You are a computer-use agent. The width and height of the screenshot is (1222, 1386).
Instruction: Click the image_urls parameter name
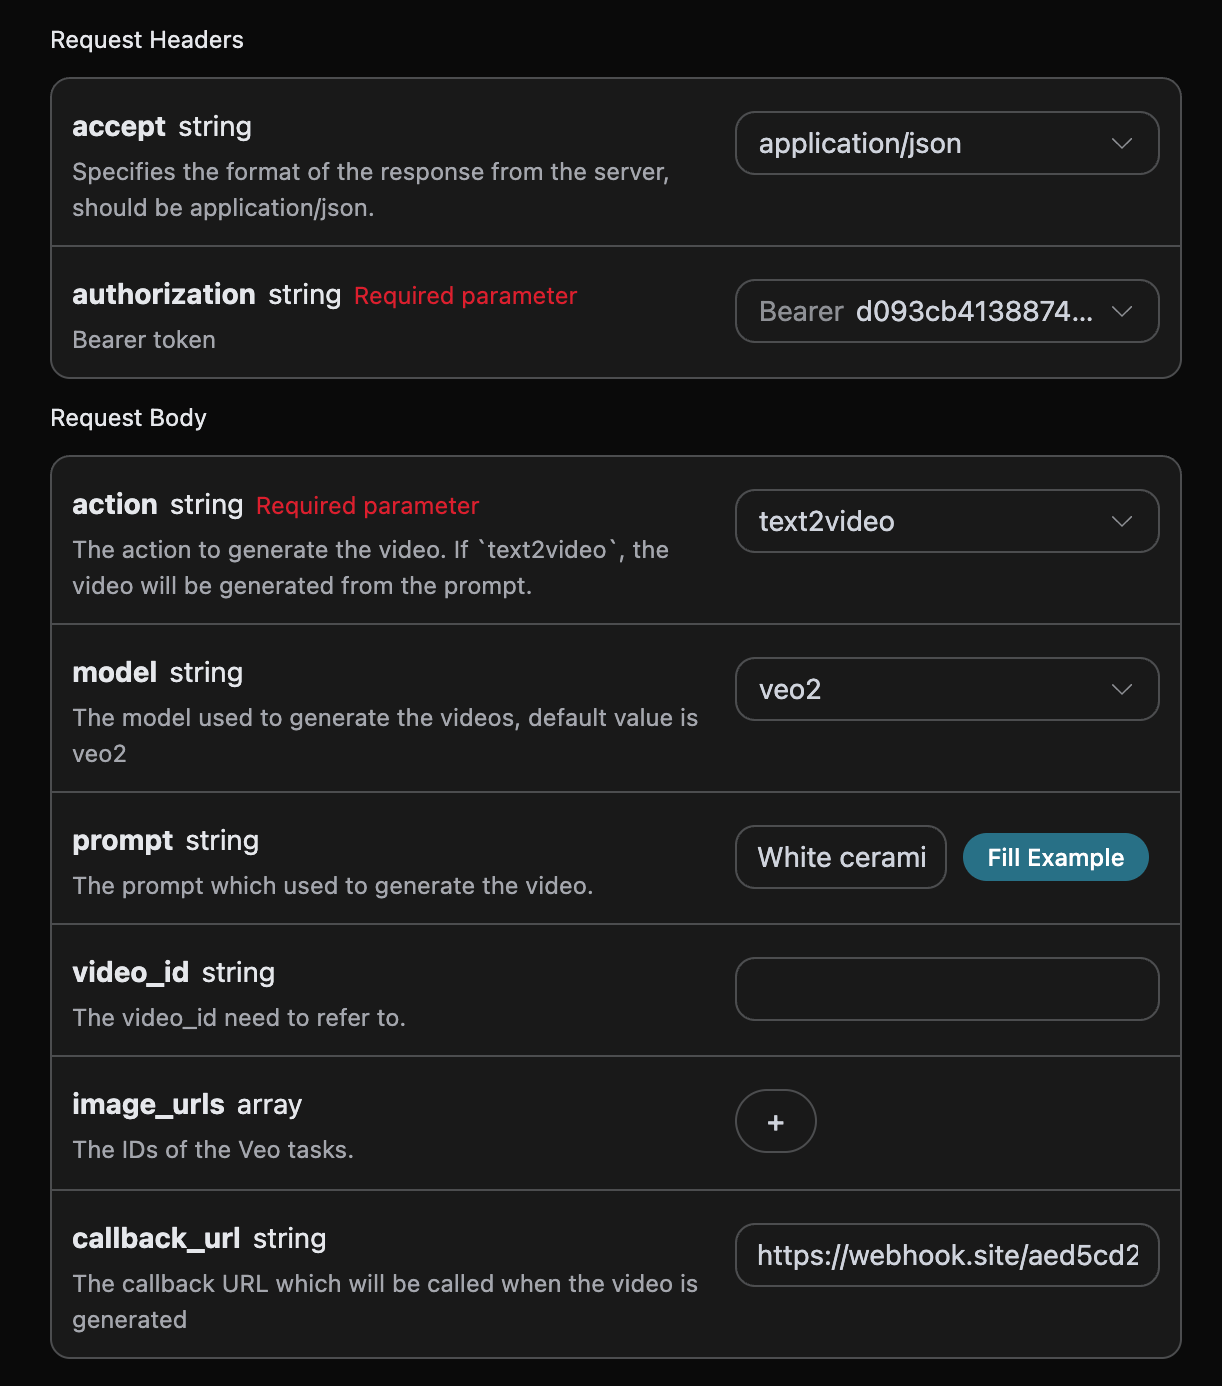pyautogui.click(x=148, y=1104)
